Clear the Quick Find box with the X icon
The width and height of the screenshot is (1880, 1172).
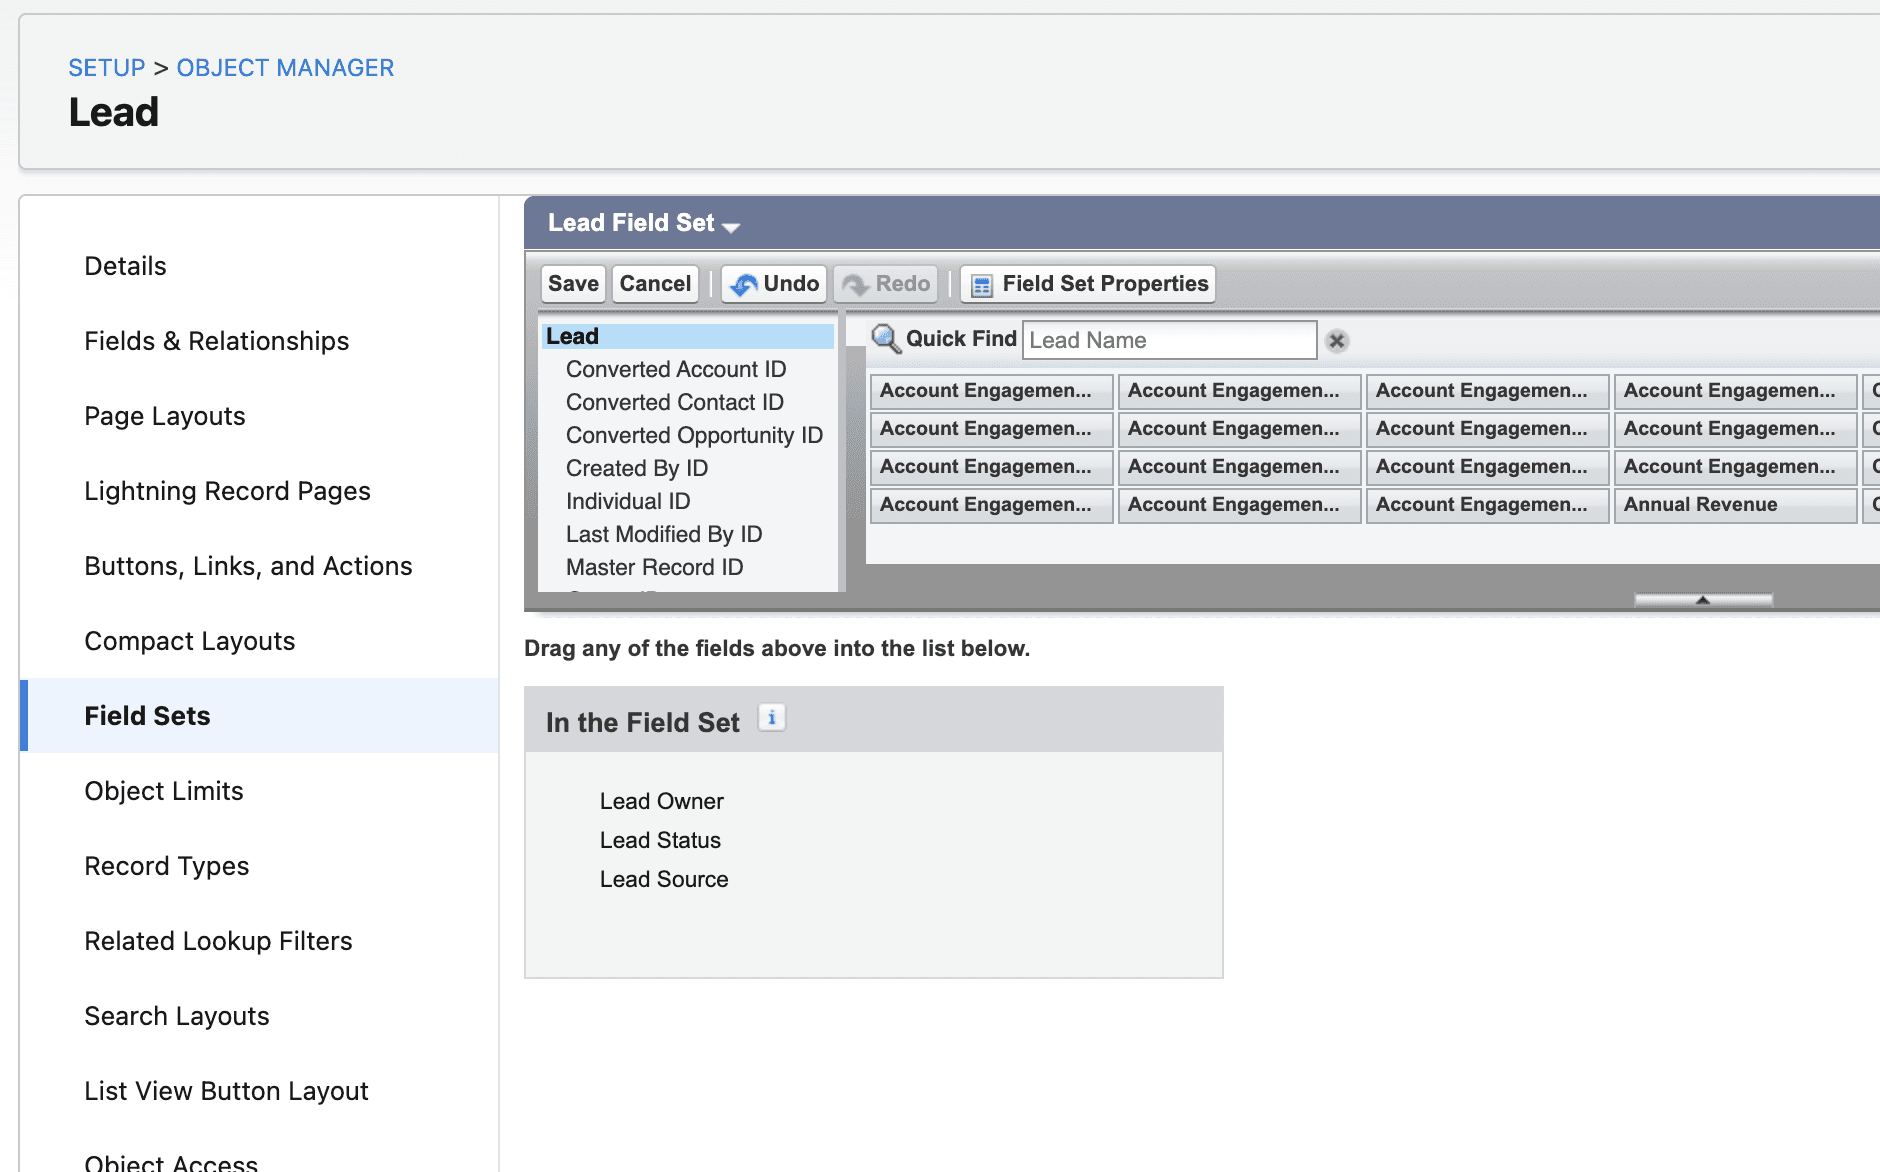coord(1337,341)
